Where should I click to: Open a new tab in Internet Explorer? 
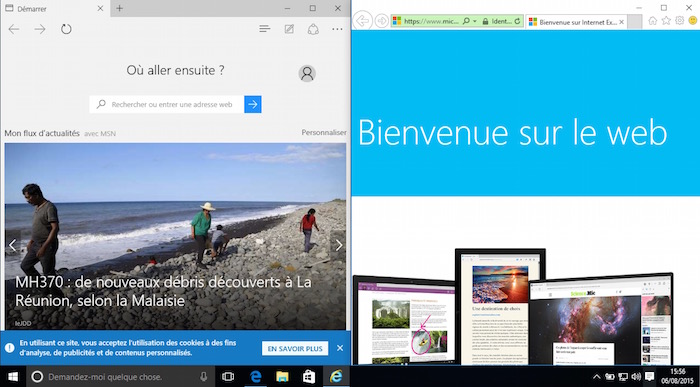click(x=635, y=22)
